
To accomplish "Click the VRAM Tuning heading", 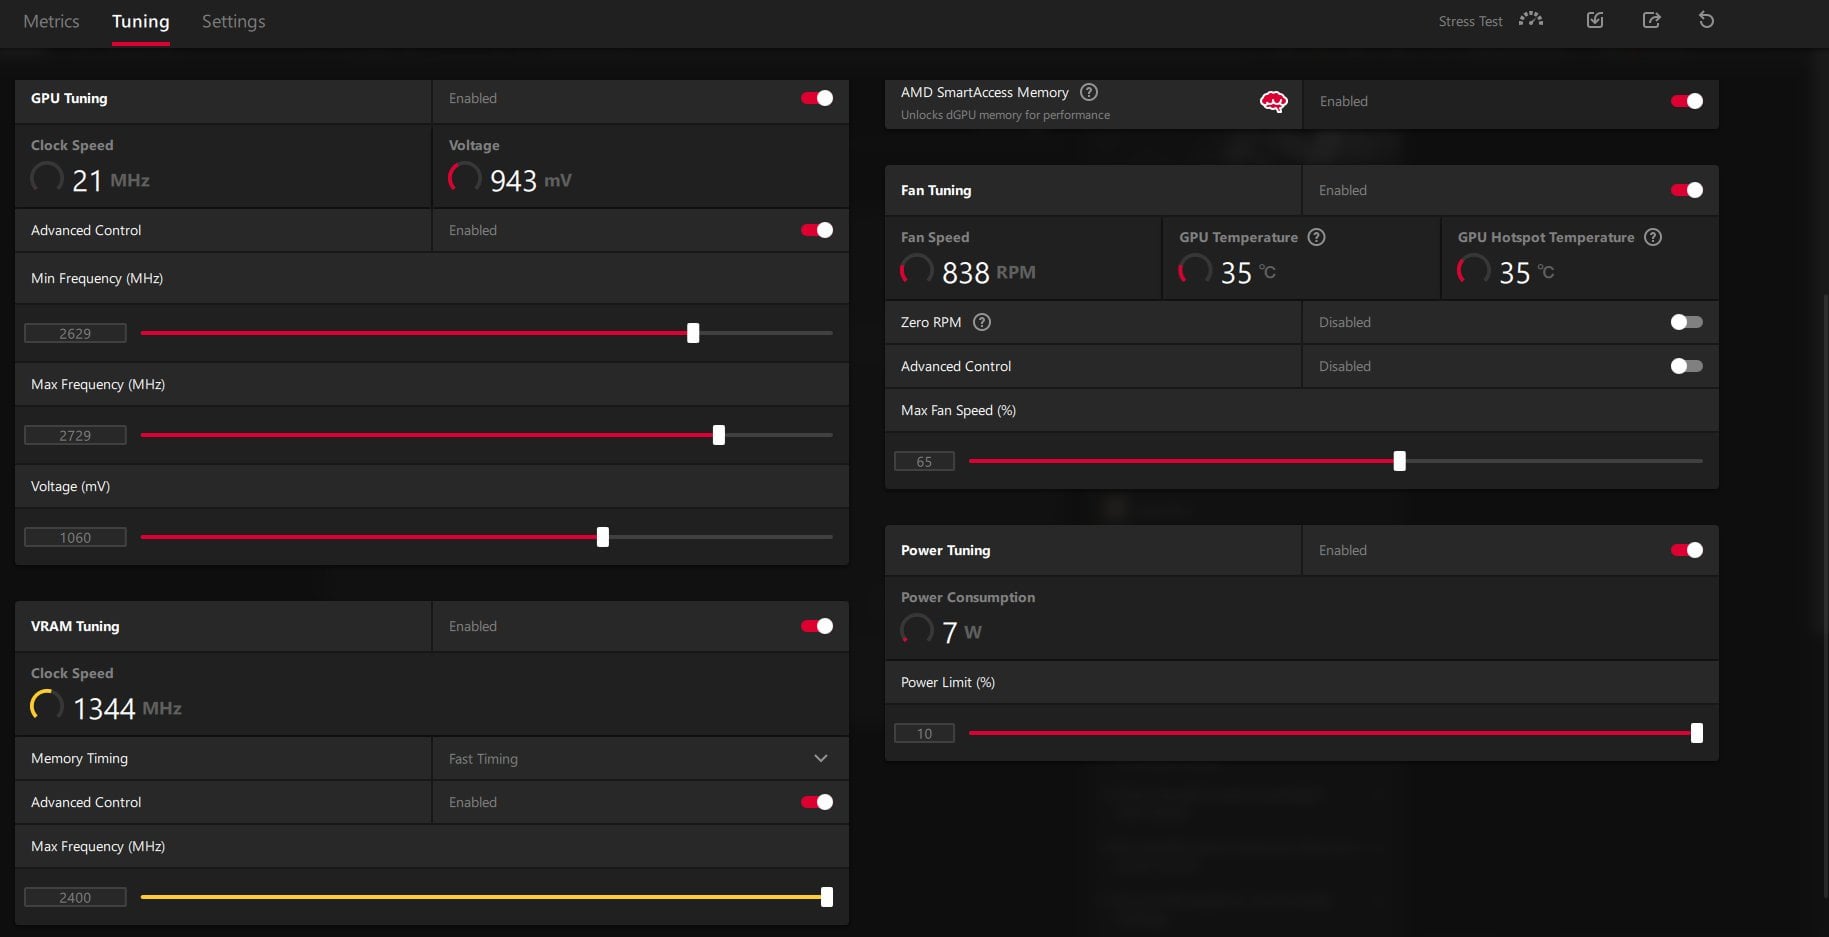I will [75, 626].
